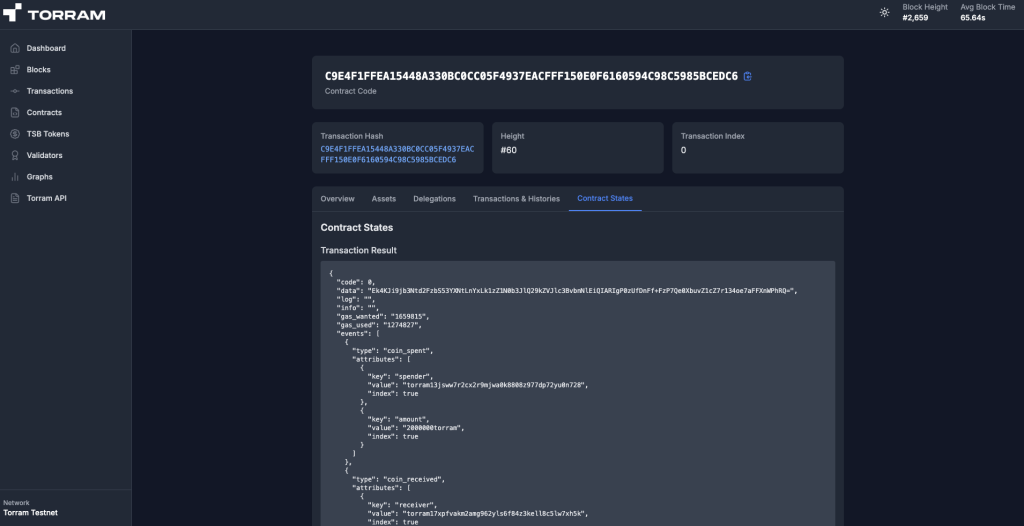Click the Dashboard home icon in sidebar
The image size is (1024, 526).
pyautogui.click(x=15, y=48)
